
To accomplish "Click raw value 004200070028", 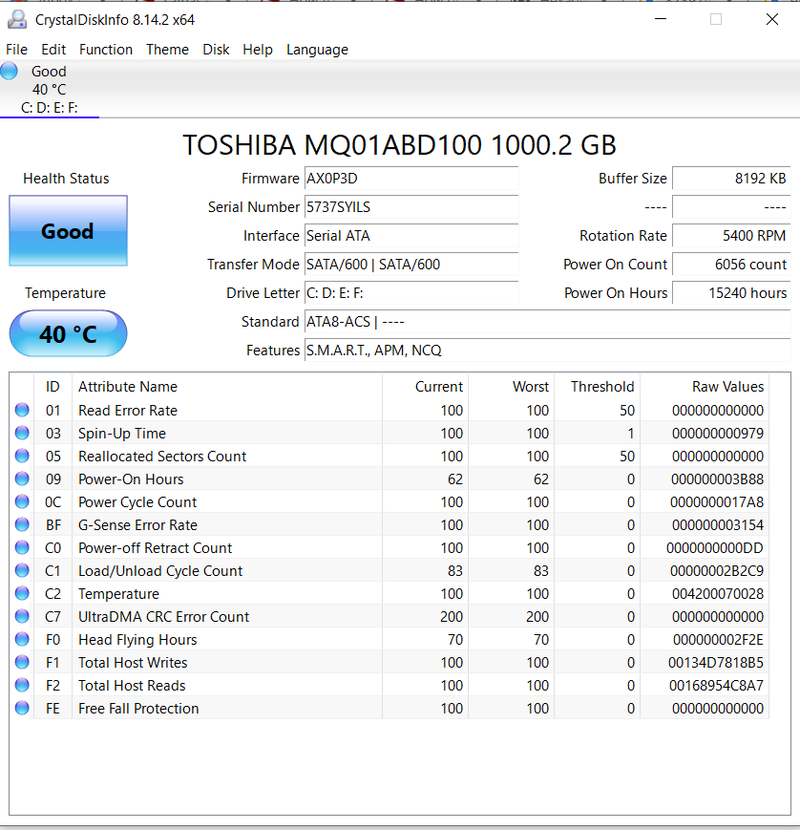I will pos(718,594).
